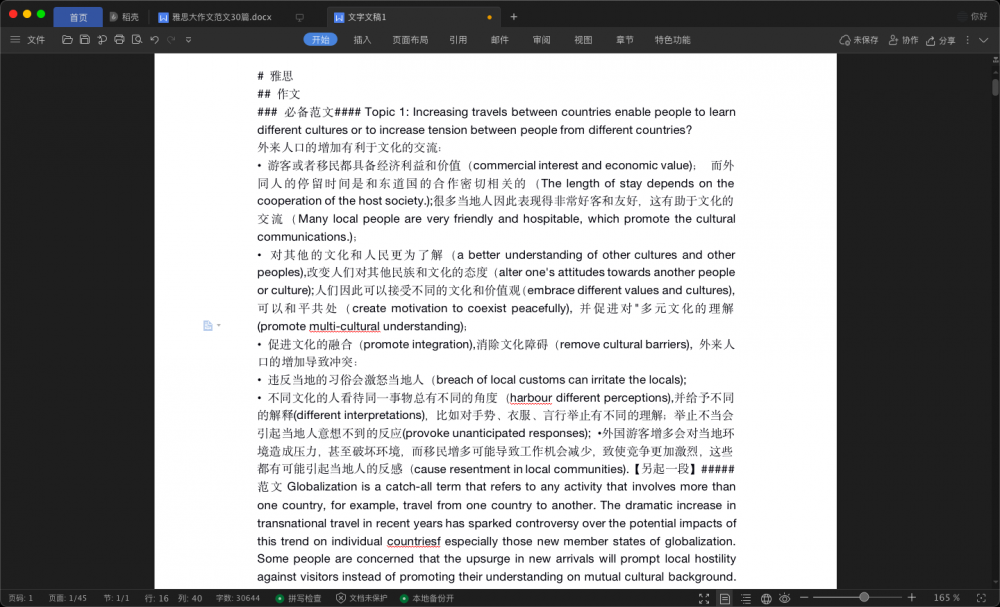Viewport: 1000px width, 607px height.
Task: Click the 行: 16 line indicator
Action: 156,598
